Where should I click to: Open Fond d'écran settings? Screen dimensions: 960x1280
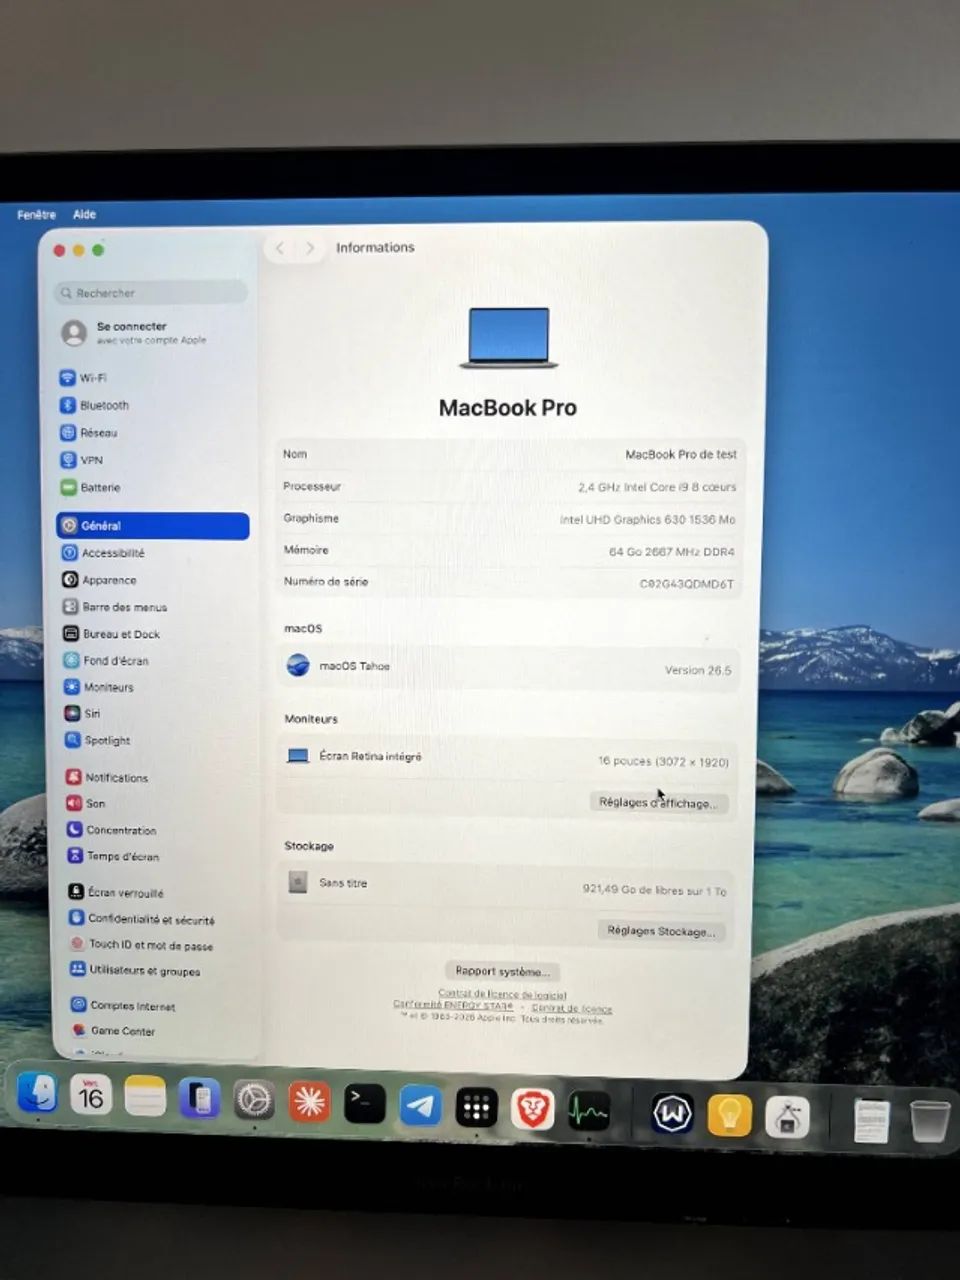tap(106, 661)
